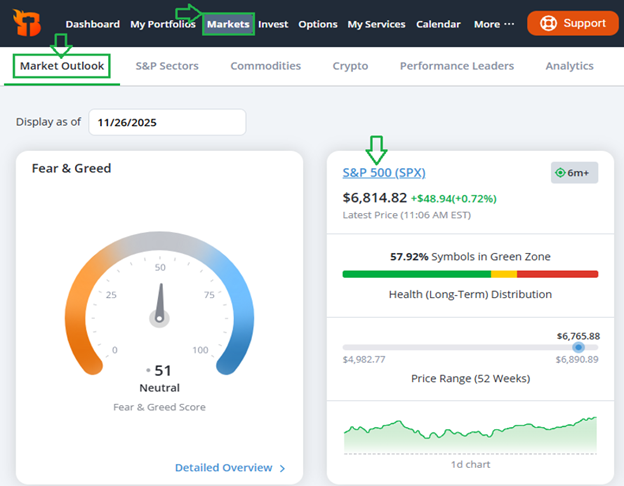The image size is (624, 486).
Task: Click the Detailed Overview arrow chevron
Action: pyautogui.click(x=282, y=468)
